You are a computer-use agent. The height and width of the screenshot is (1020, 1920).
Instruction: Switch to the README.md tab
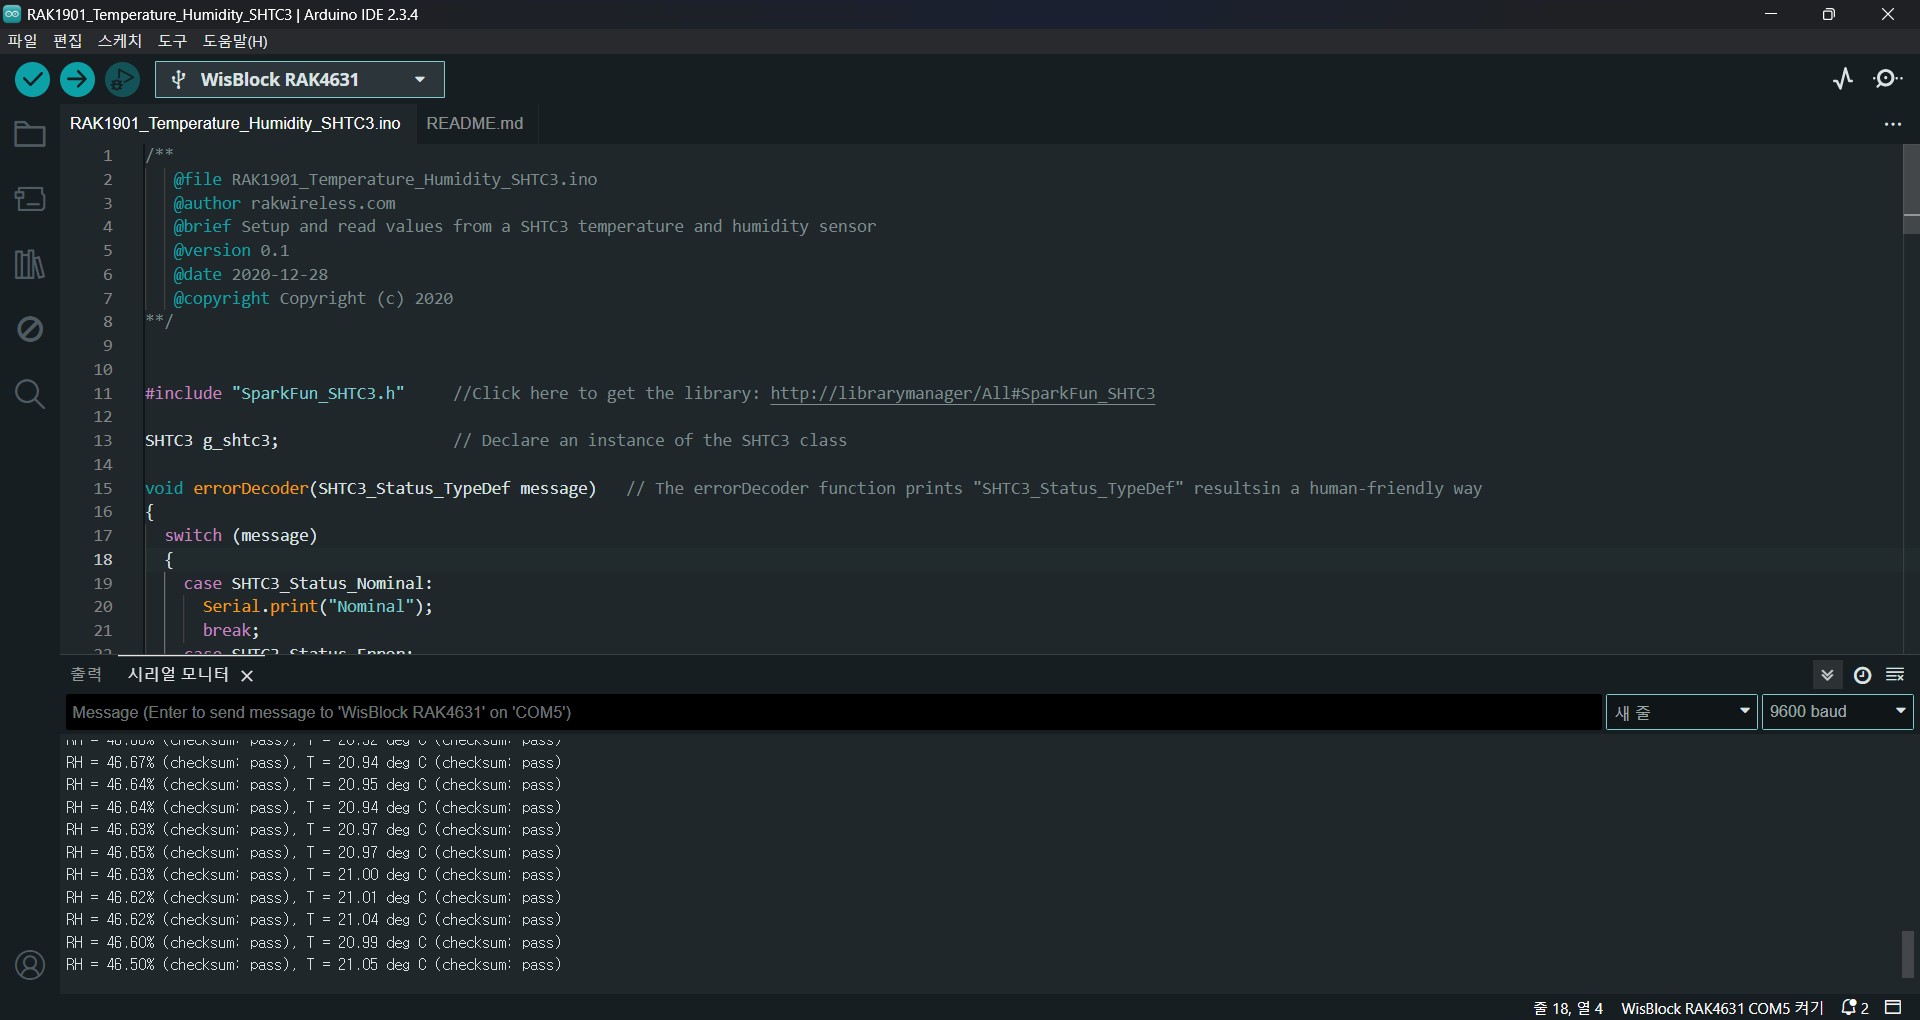[475, 123]
